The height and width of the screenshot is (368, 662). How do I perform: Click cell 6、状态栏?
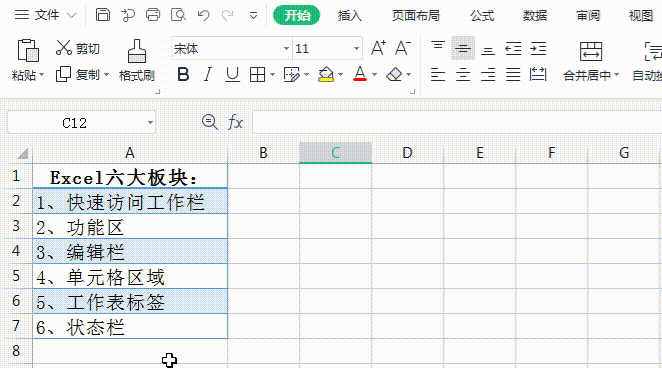coord(130,326)
